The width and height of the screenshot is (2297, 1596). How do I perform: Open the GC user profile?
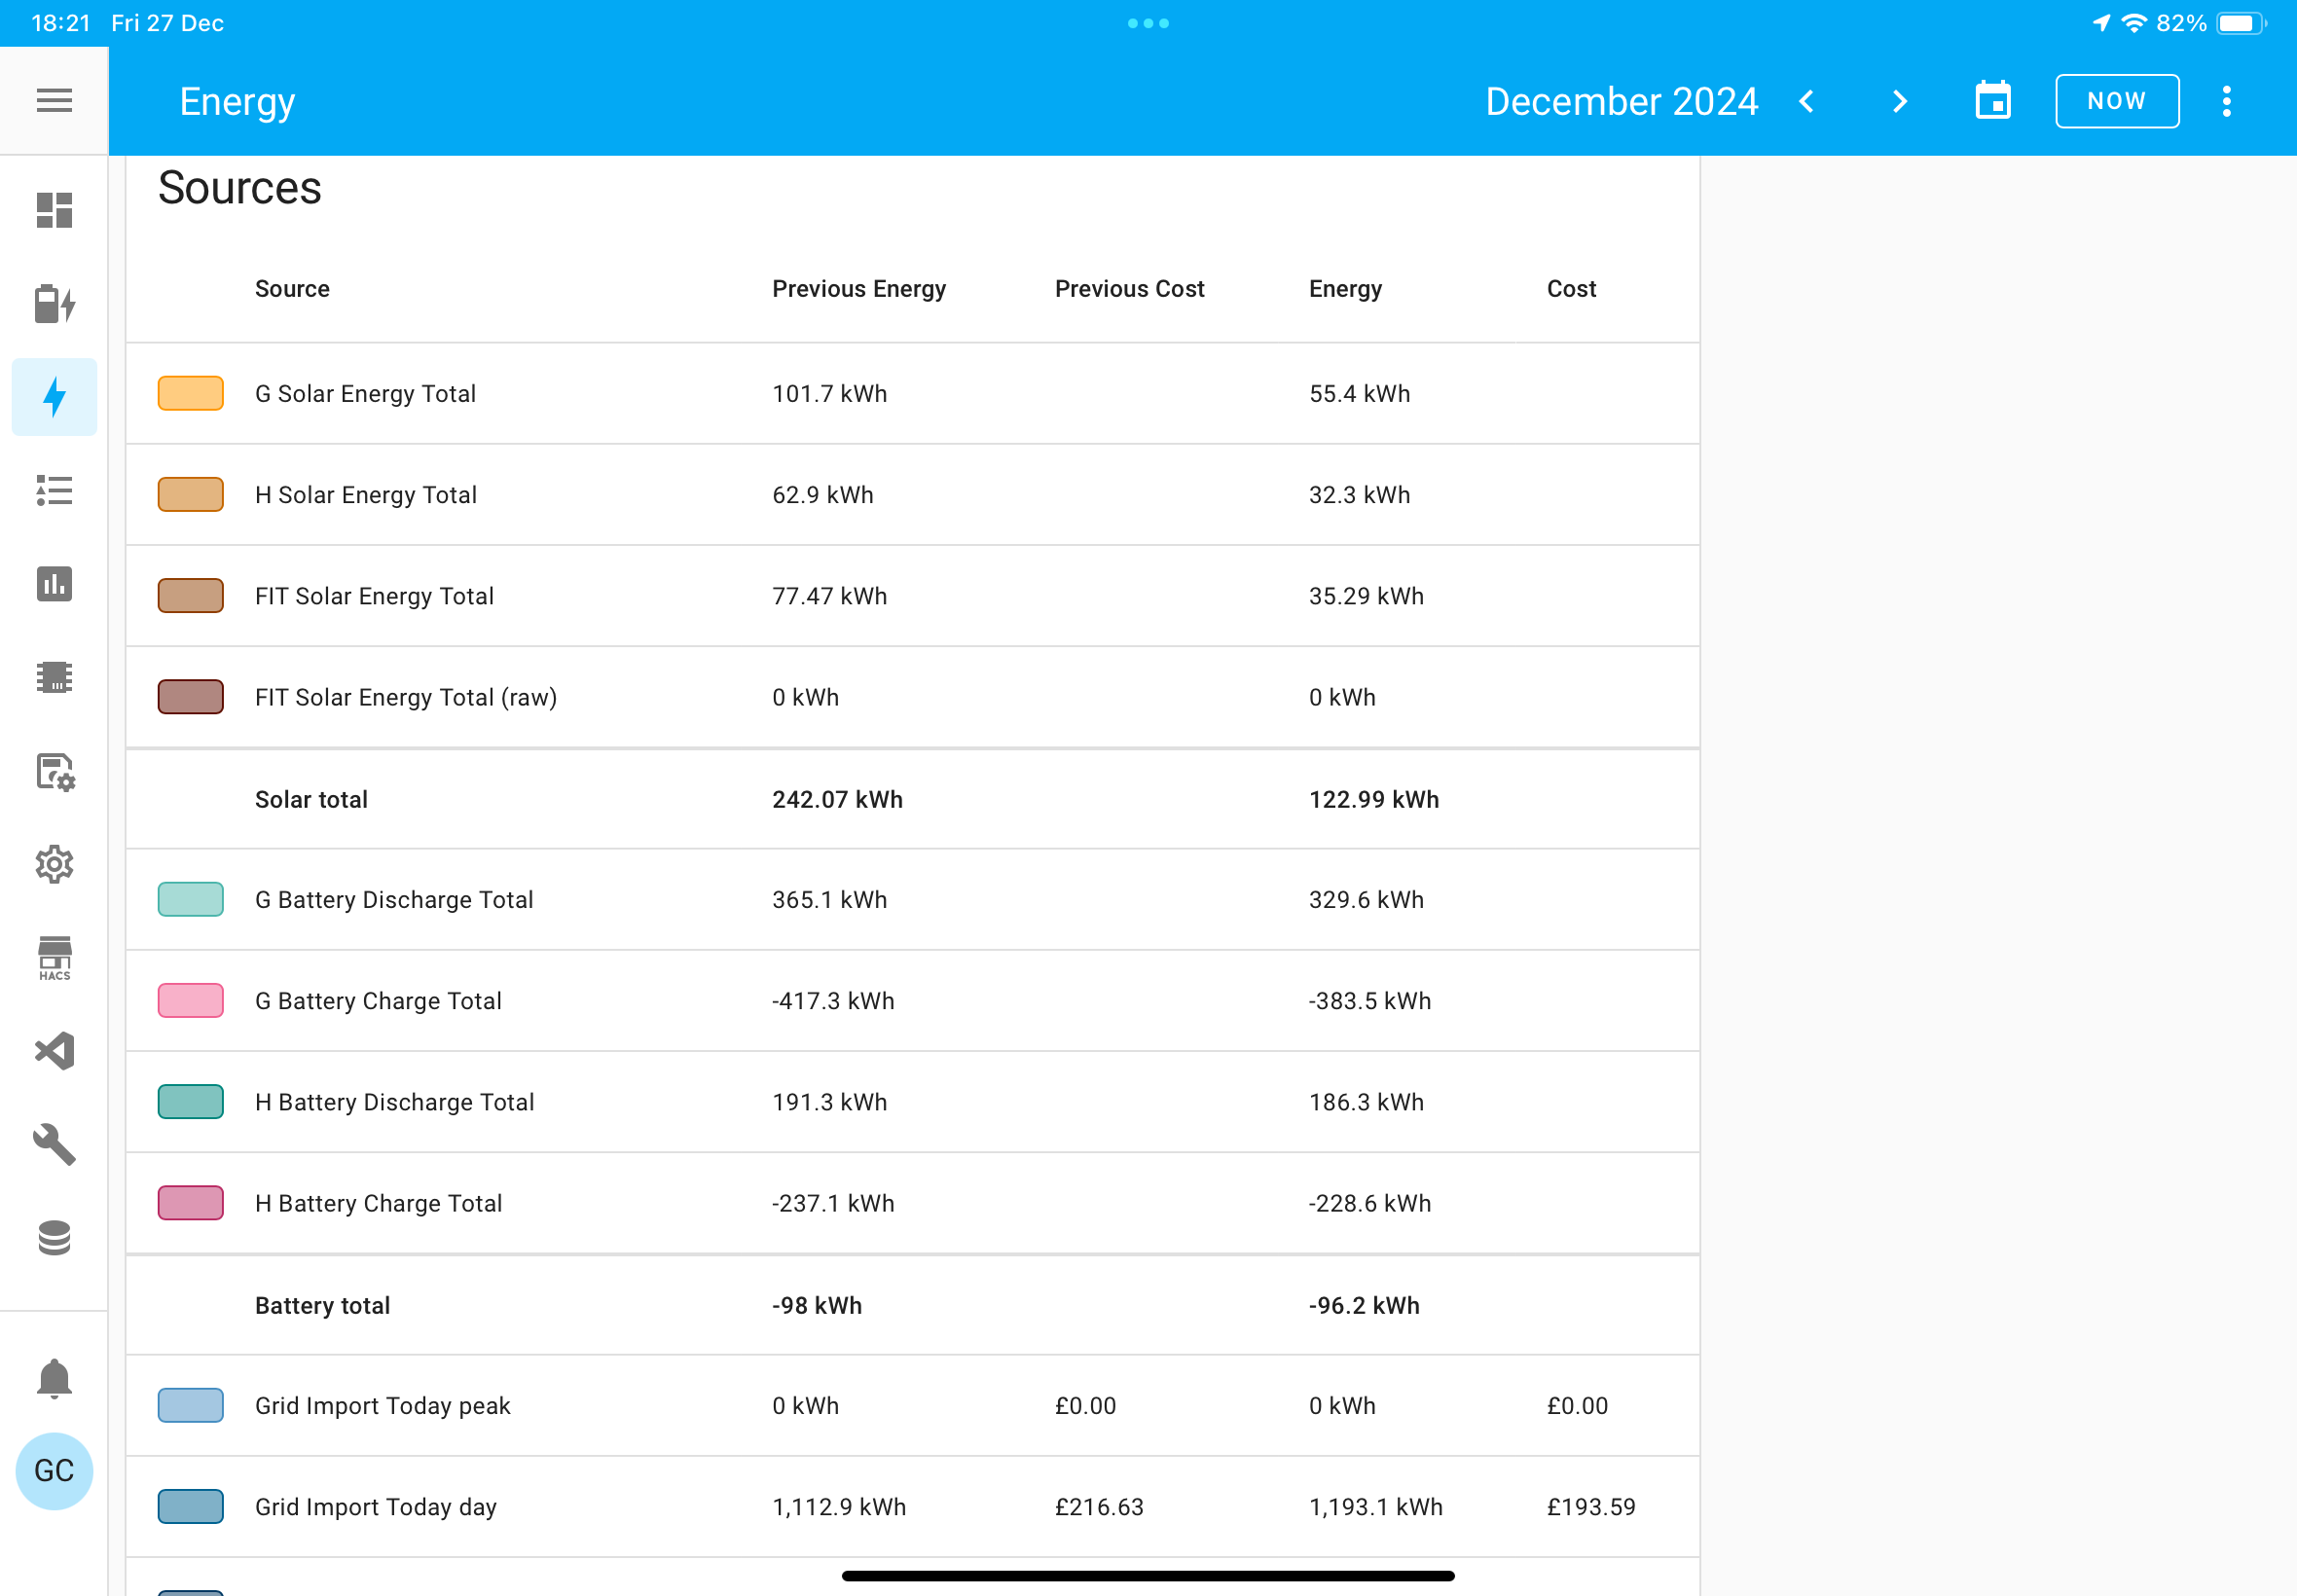pyautogui.click(x=54, y=1471)
